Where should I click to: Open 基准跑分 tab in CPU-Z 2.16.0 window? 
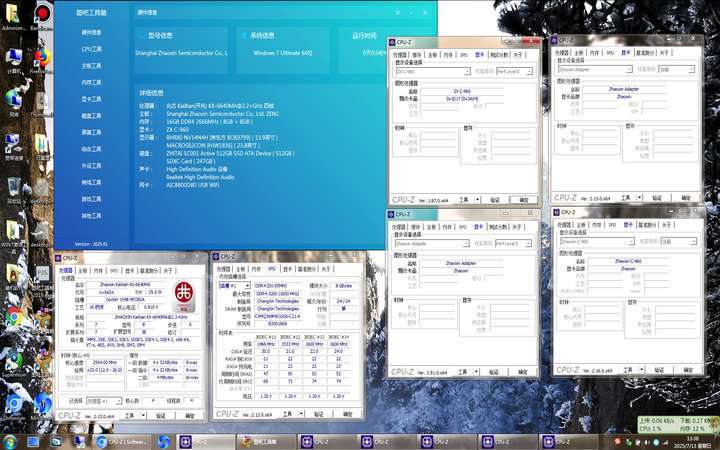click(647, 225)
